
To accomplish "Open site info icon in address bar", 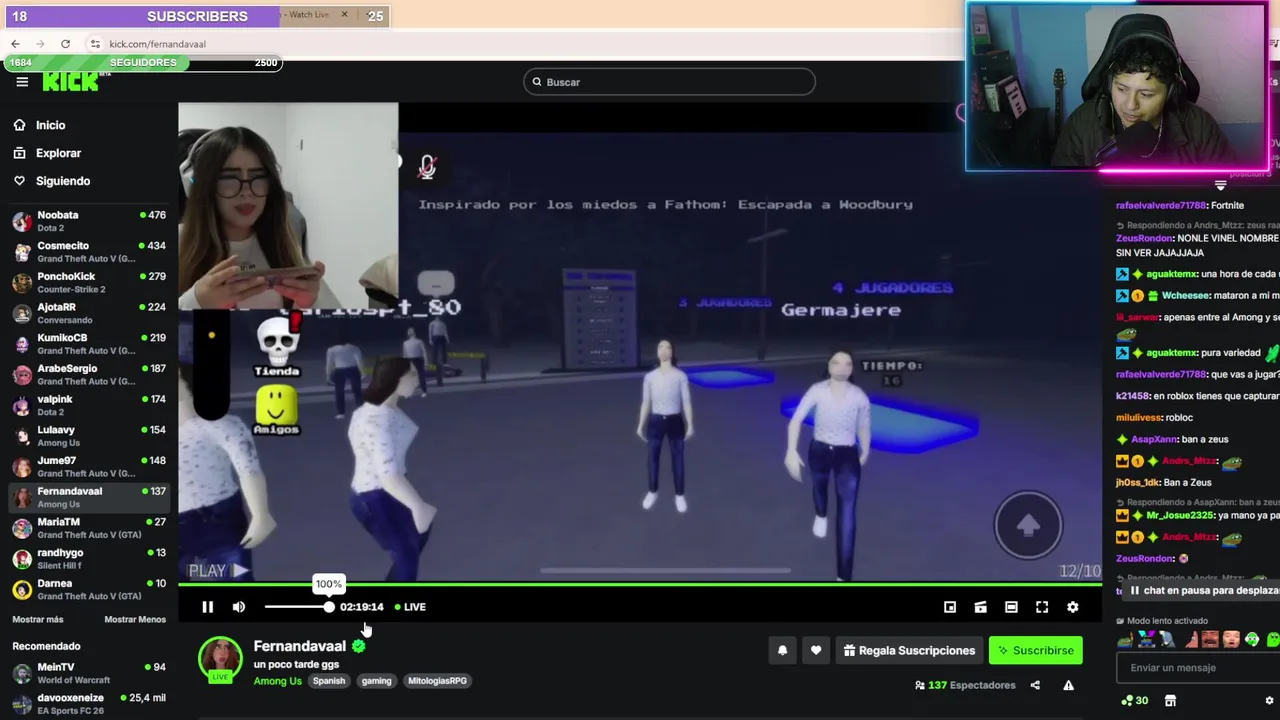I will click(95, 44).
